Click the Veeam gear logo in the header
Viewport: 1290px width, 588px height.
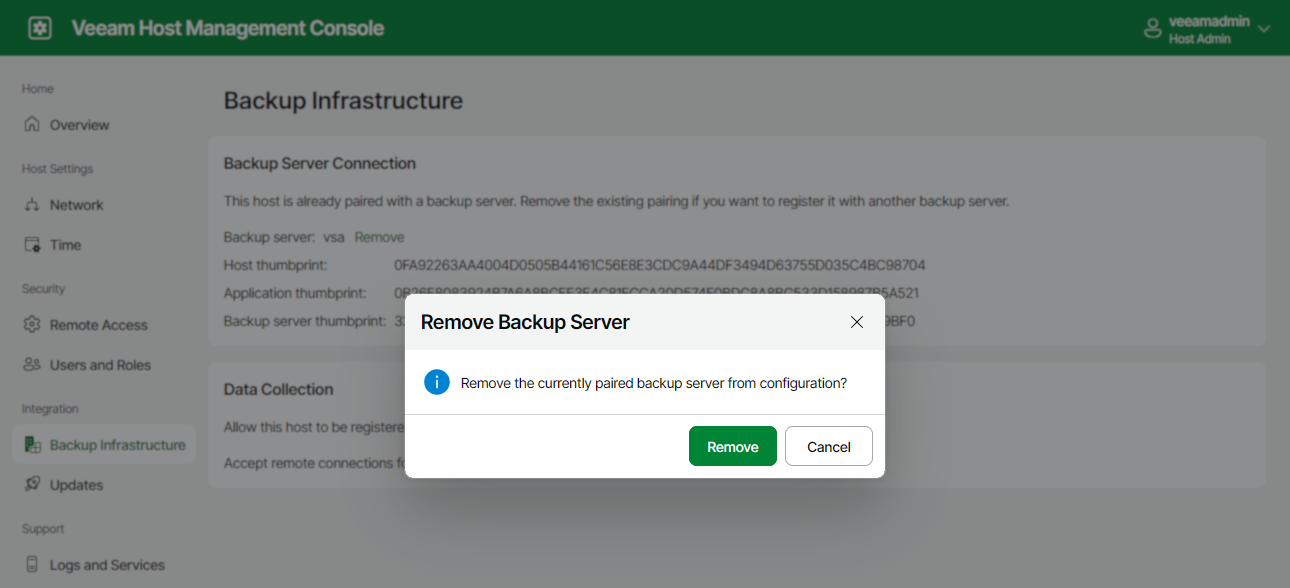39,27
